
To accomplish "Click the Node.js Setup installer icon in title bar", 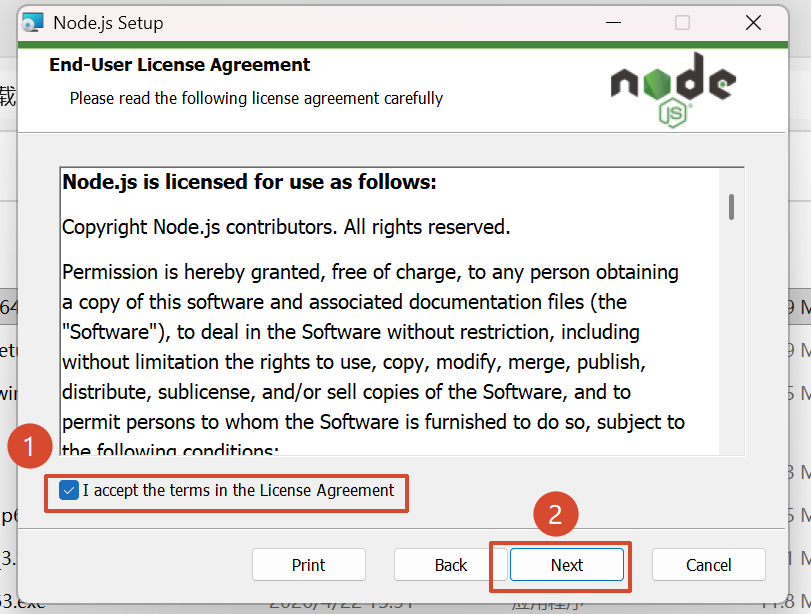I will (33, 22).
